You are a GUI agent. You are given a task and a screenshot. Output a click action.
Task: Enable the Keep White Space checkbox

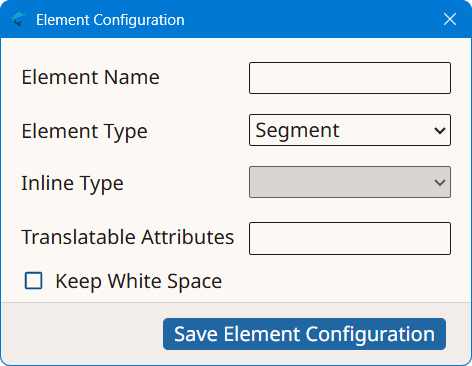pyautogui.click(x=34, y=280)
